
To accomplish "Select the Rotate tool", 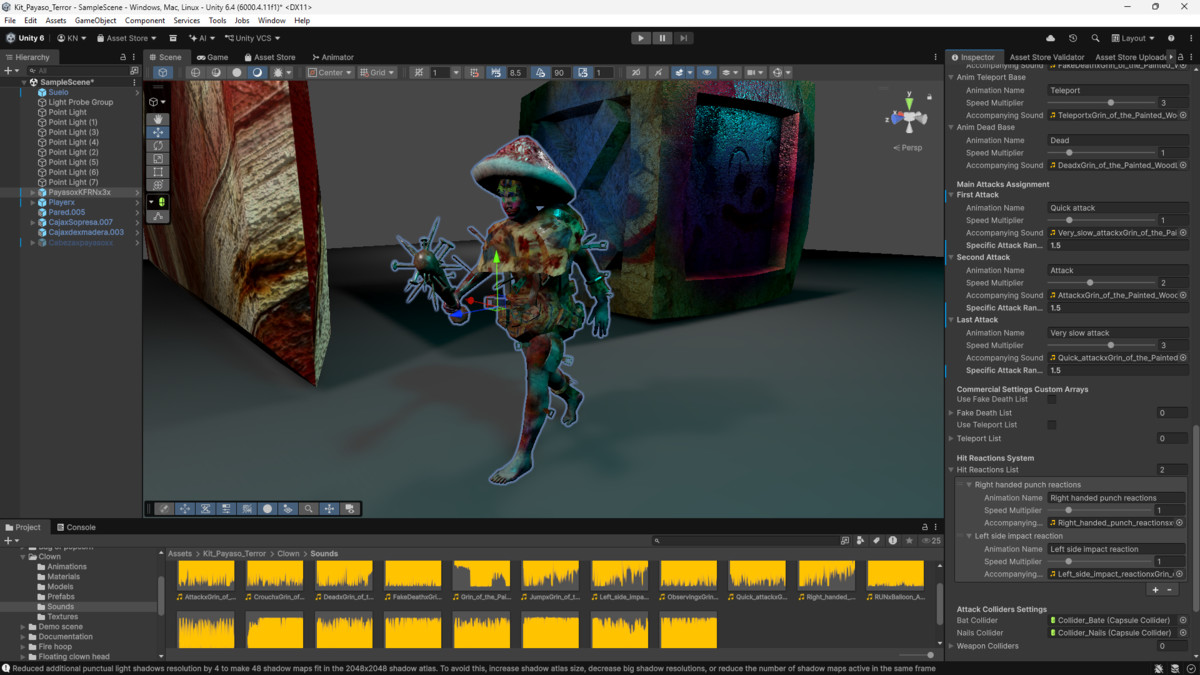I will point(158,146).
